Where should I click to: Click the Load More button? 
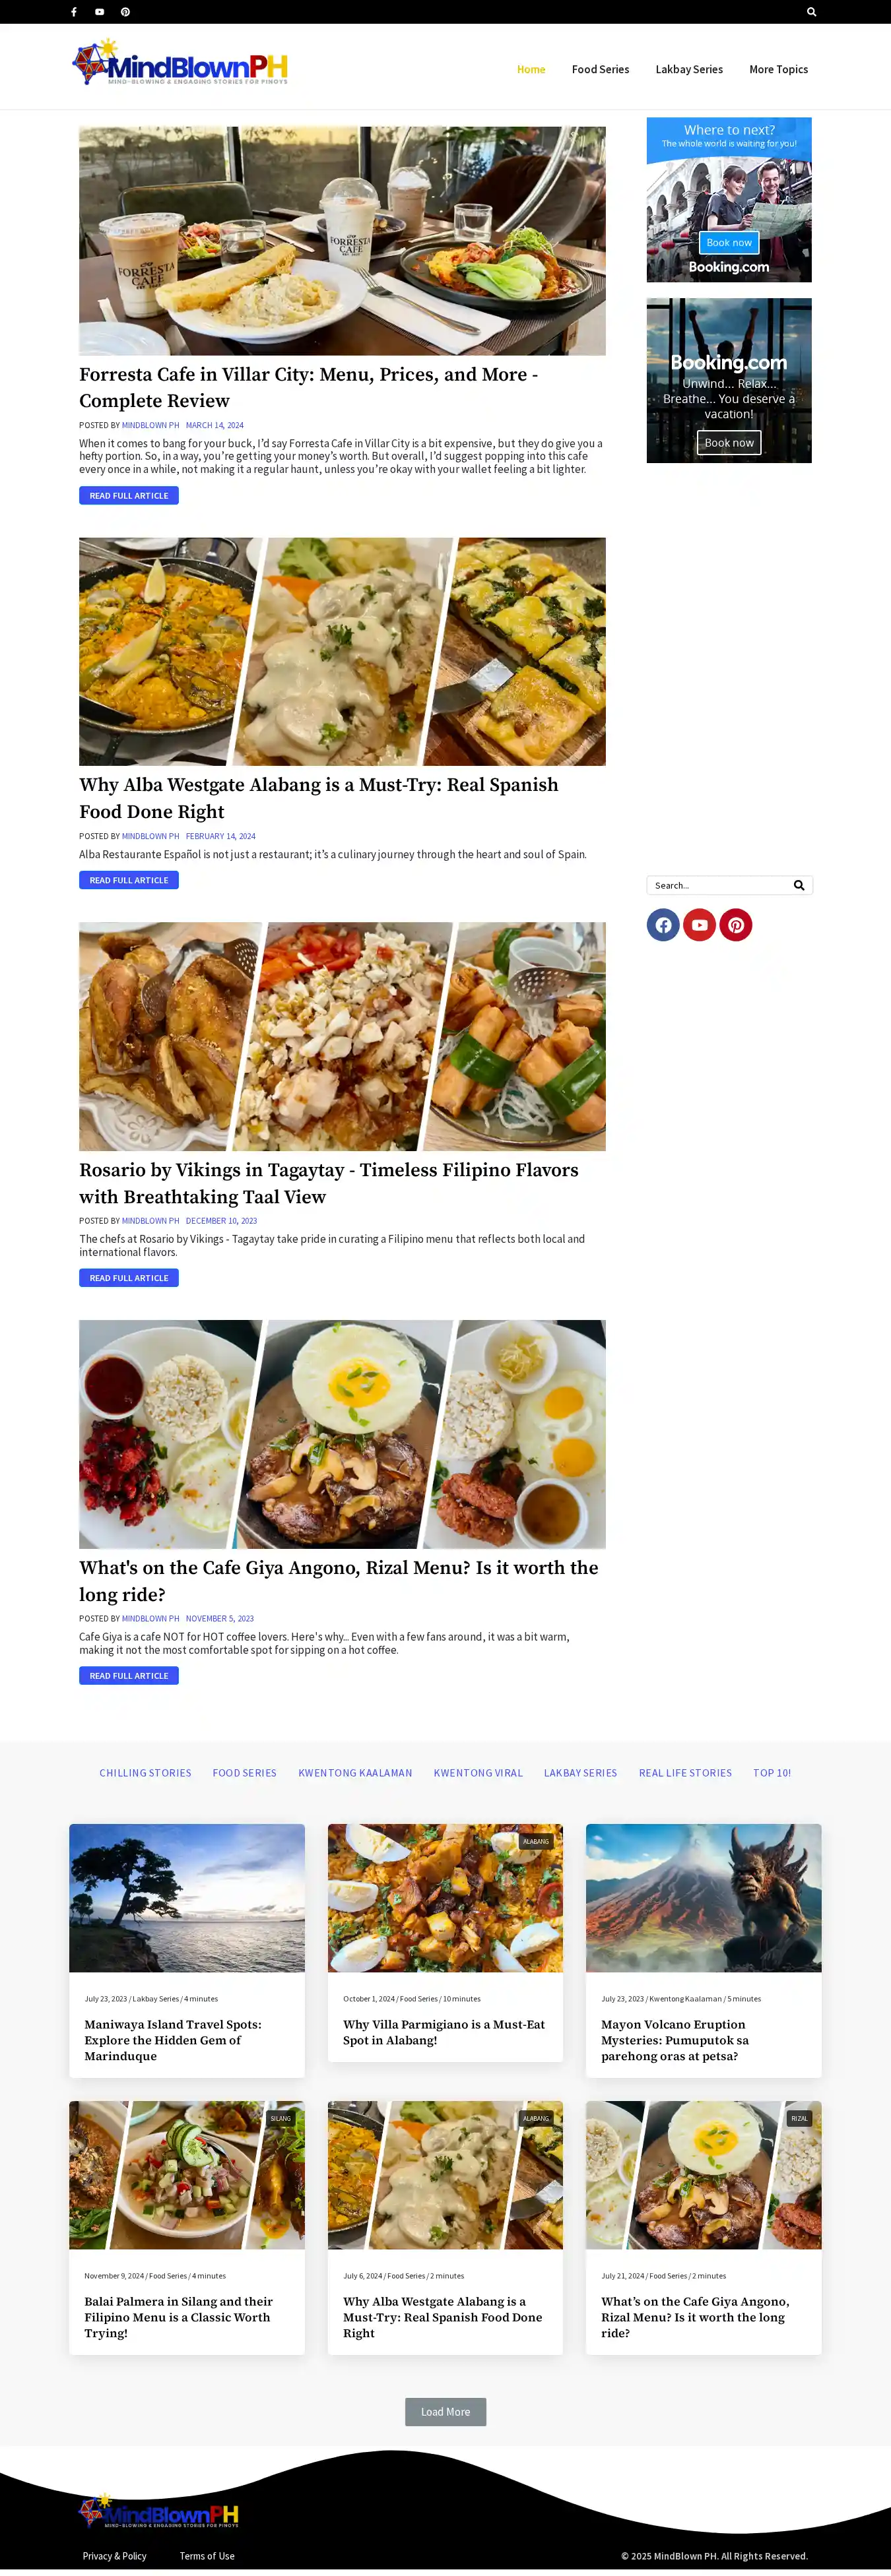pos(445,2412)
